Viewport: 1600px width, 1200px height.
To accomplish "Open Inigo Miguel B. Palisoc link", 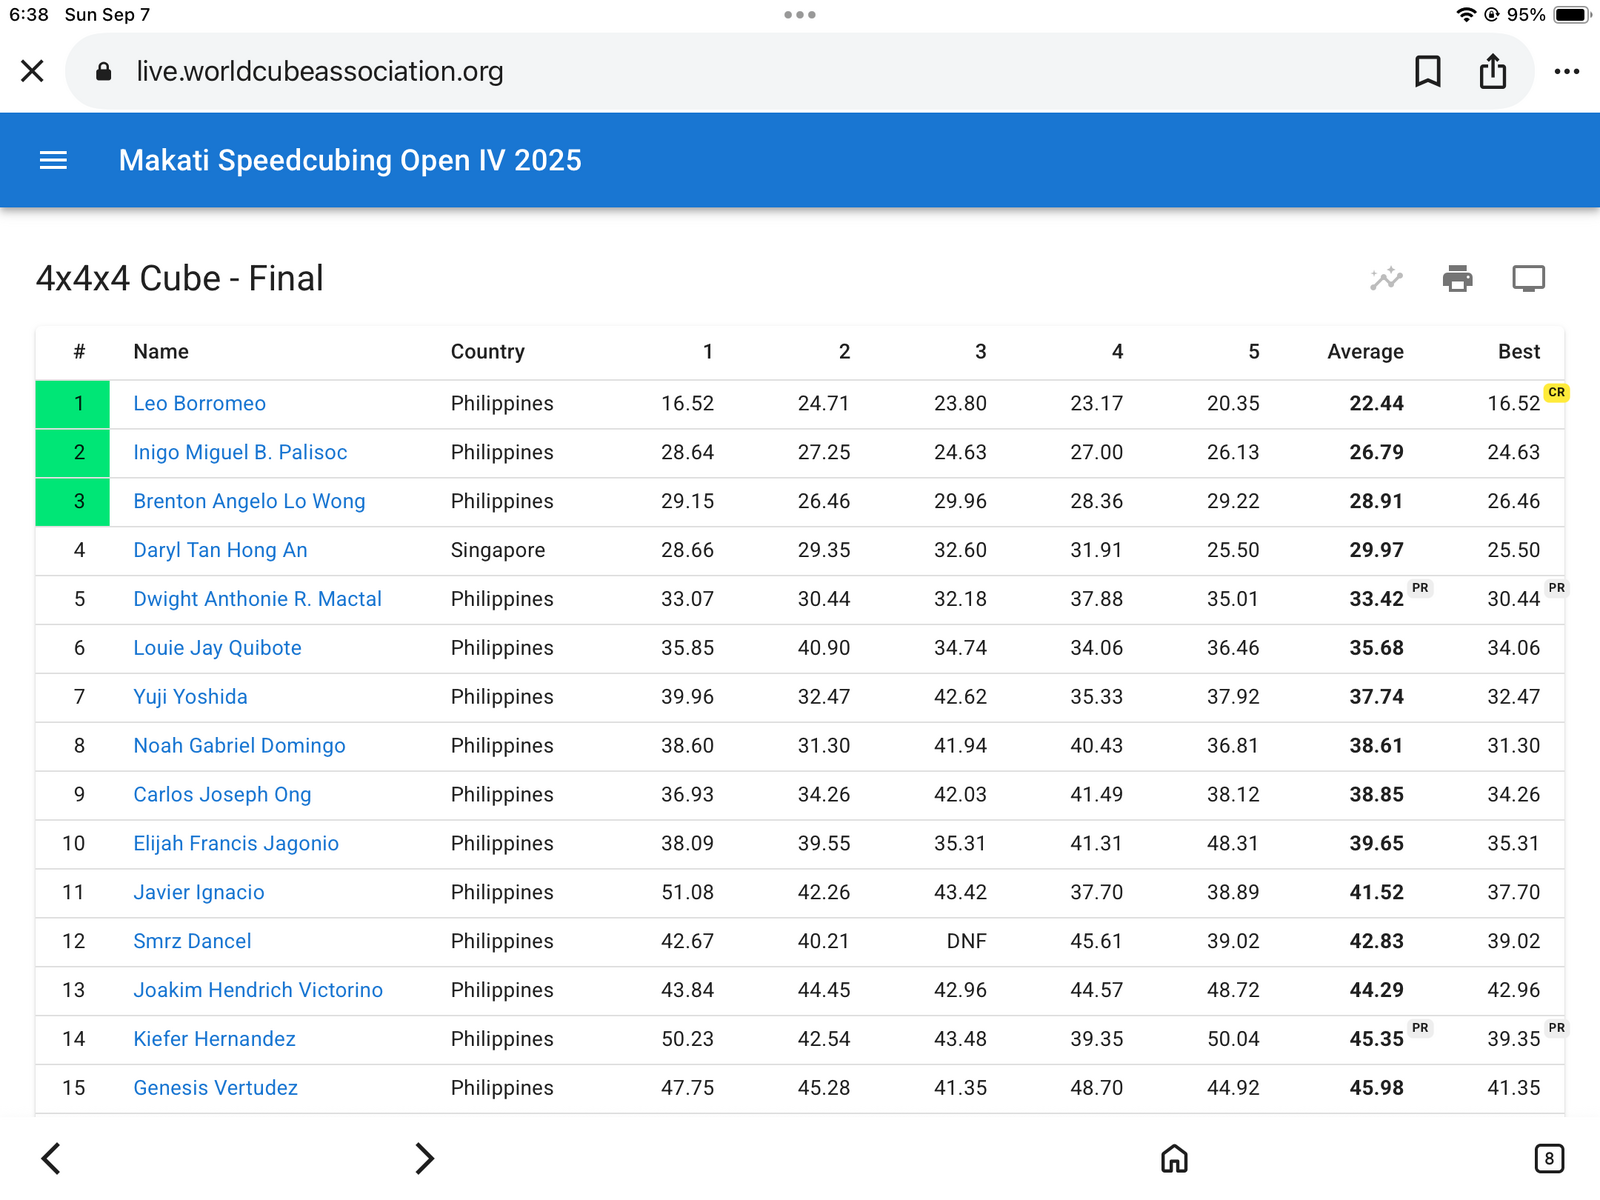I will pyautogui.click(x=240, y=452).
